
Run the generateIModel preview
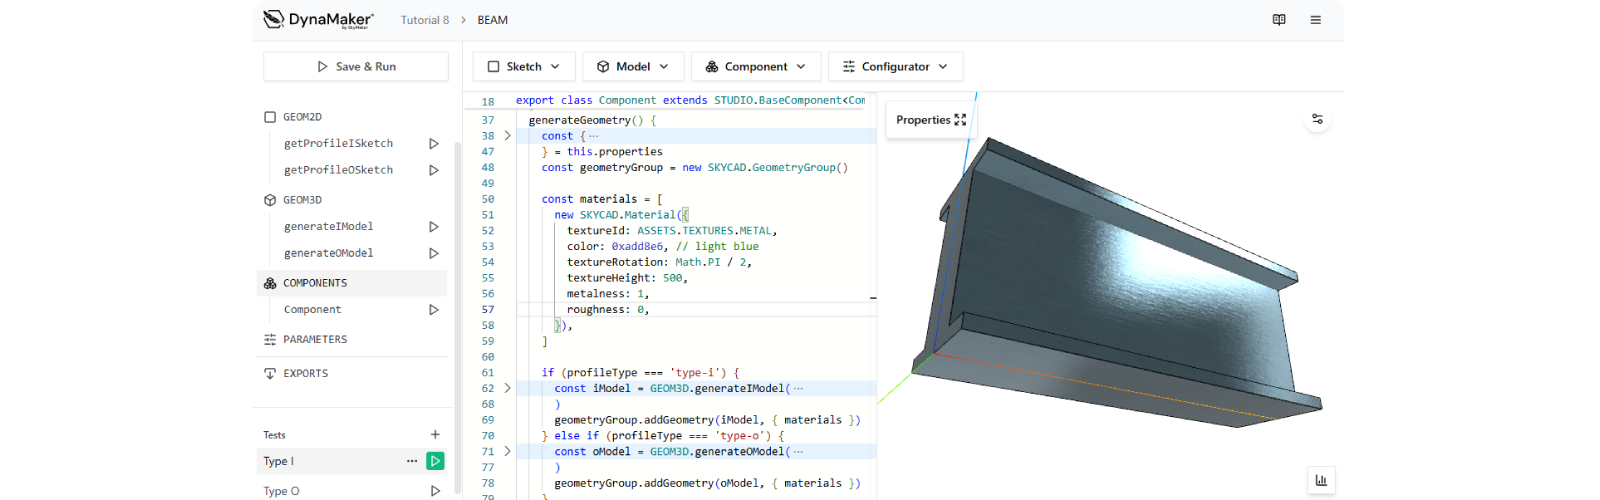(x=434, y=227)
